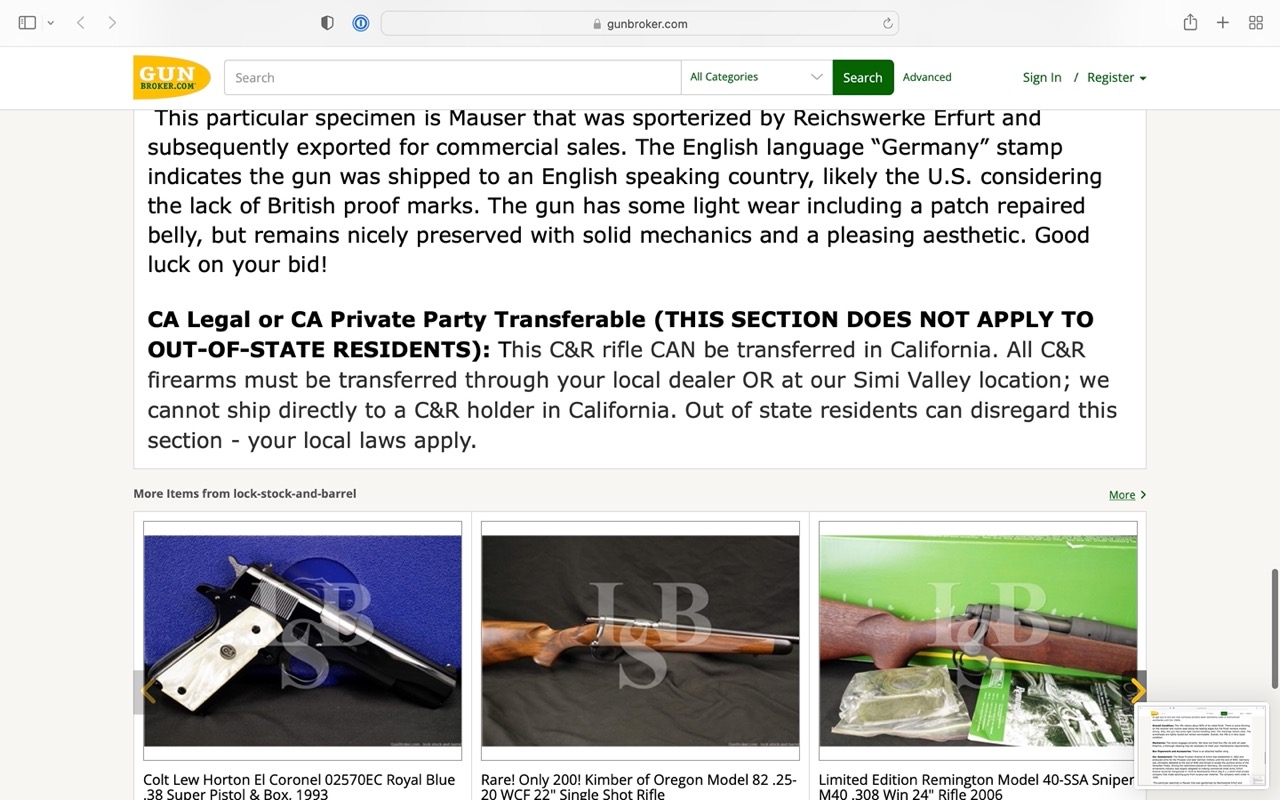
Task: Expand the All Categories dropdown
Action: 756,77
